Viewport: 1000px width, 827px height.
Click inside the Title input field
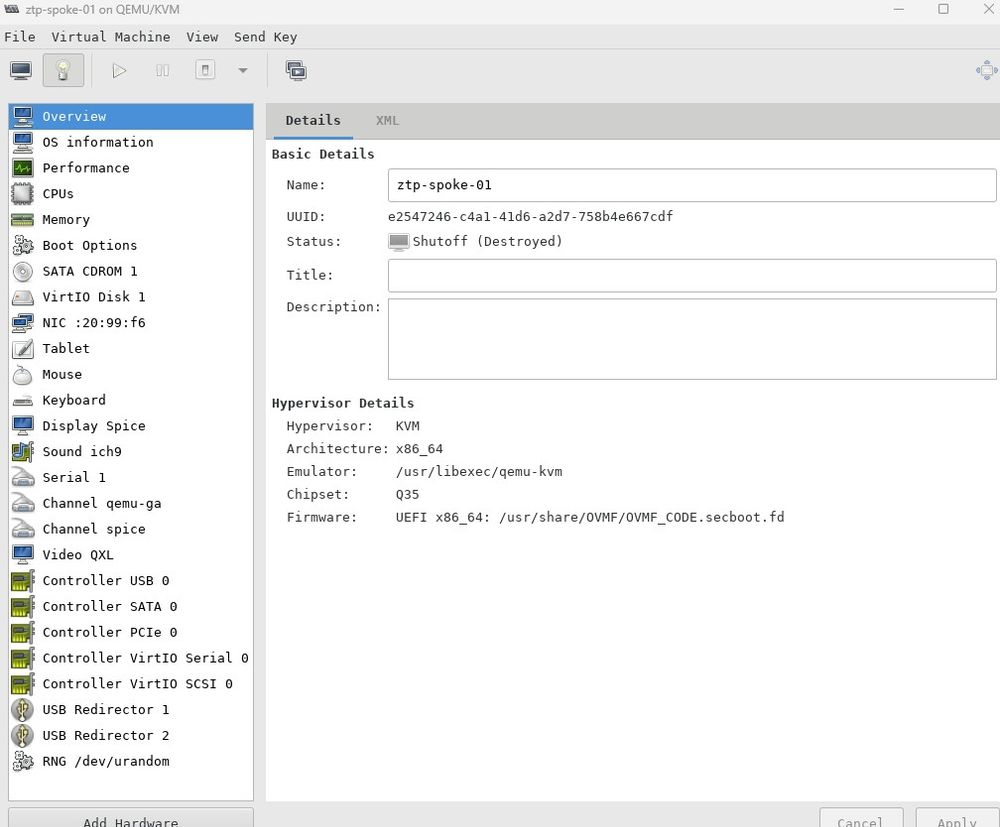click(x=690, y=275)
